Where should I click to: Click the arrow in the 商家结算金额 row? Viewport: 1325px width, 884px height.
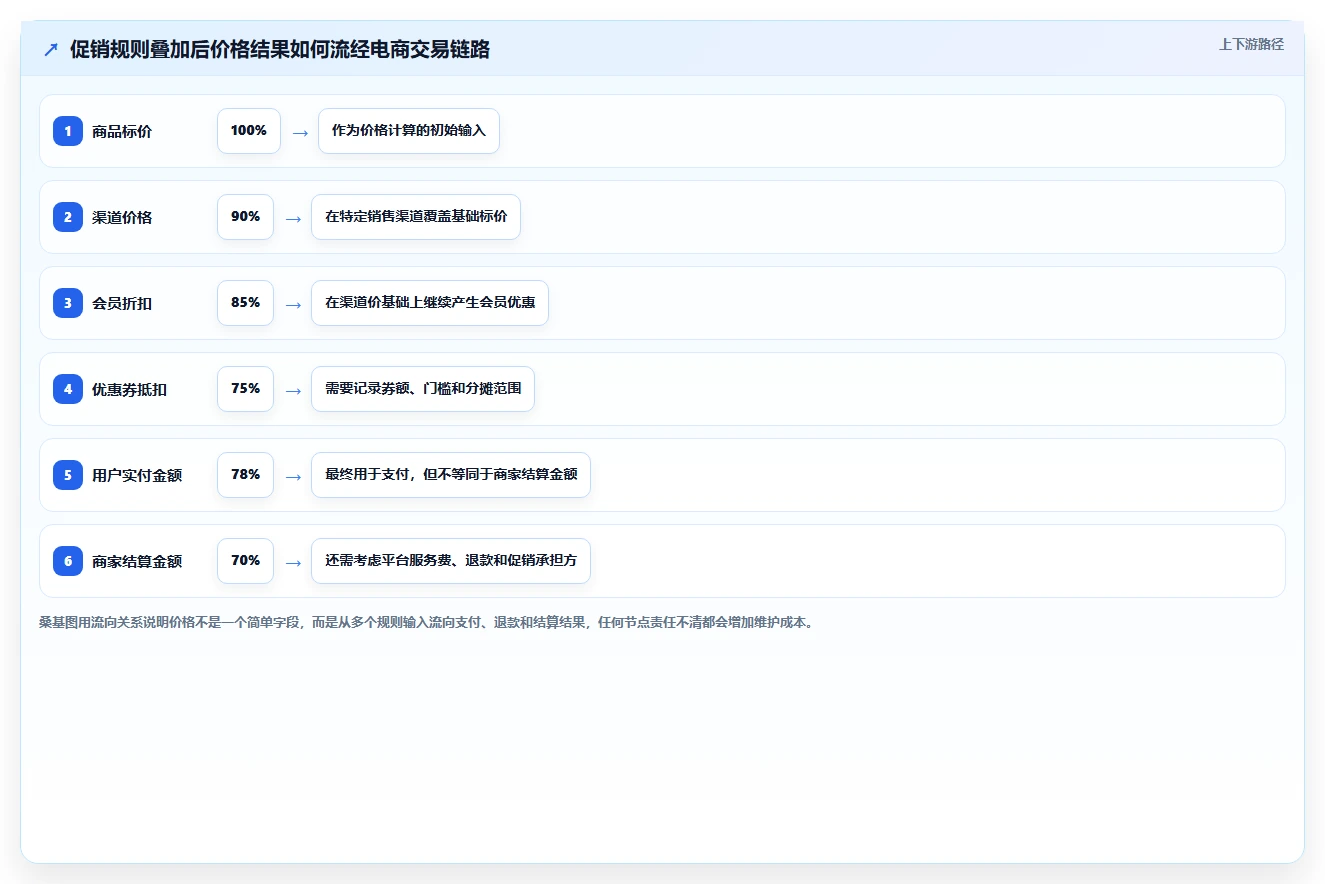pos(293,562)
